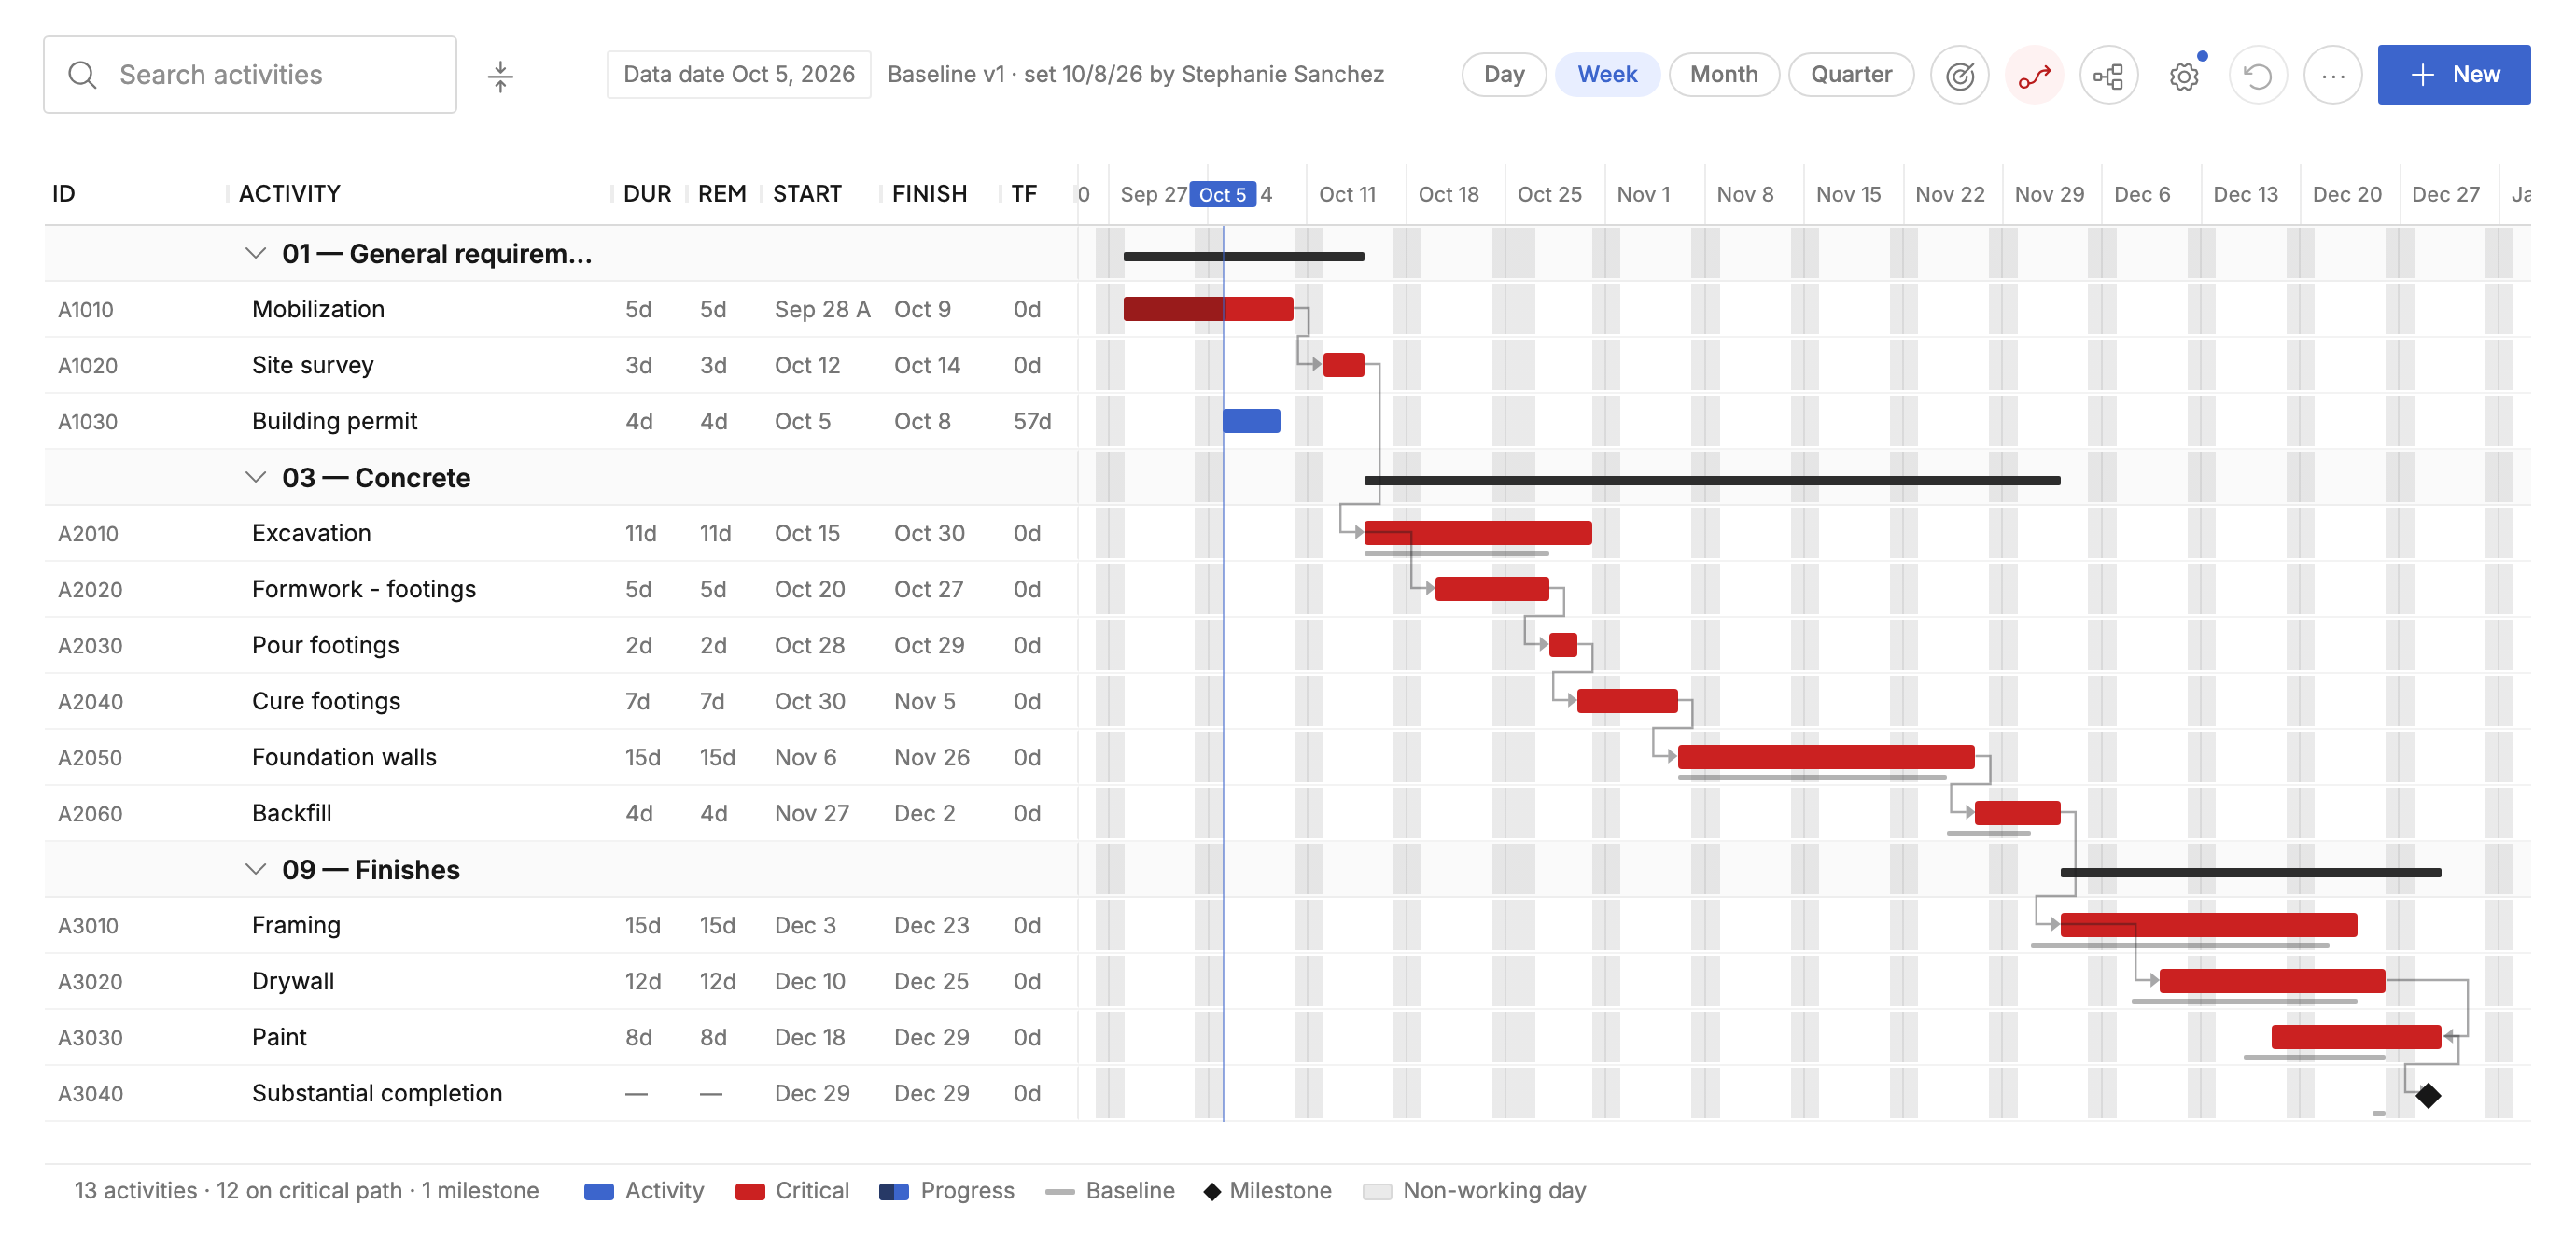Select the A3040 activity ID

coord(90,1093)
